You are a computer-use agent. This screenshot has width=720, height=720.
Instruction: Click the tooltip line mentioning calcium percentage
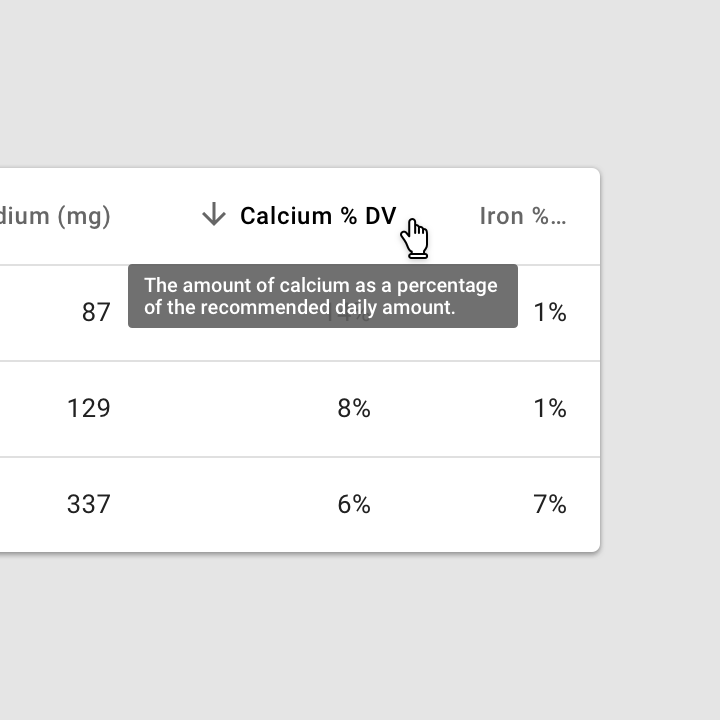[320, 285]
